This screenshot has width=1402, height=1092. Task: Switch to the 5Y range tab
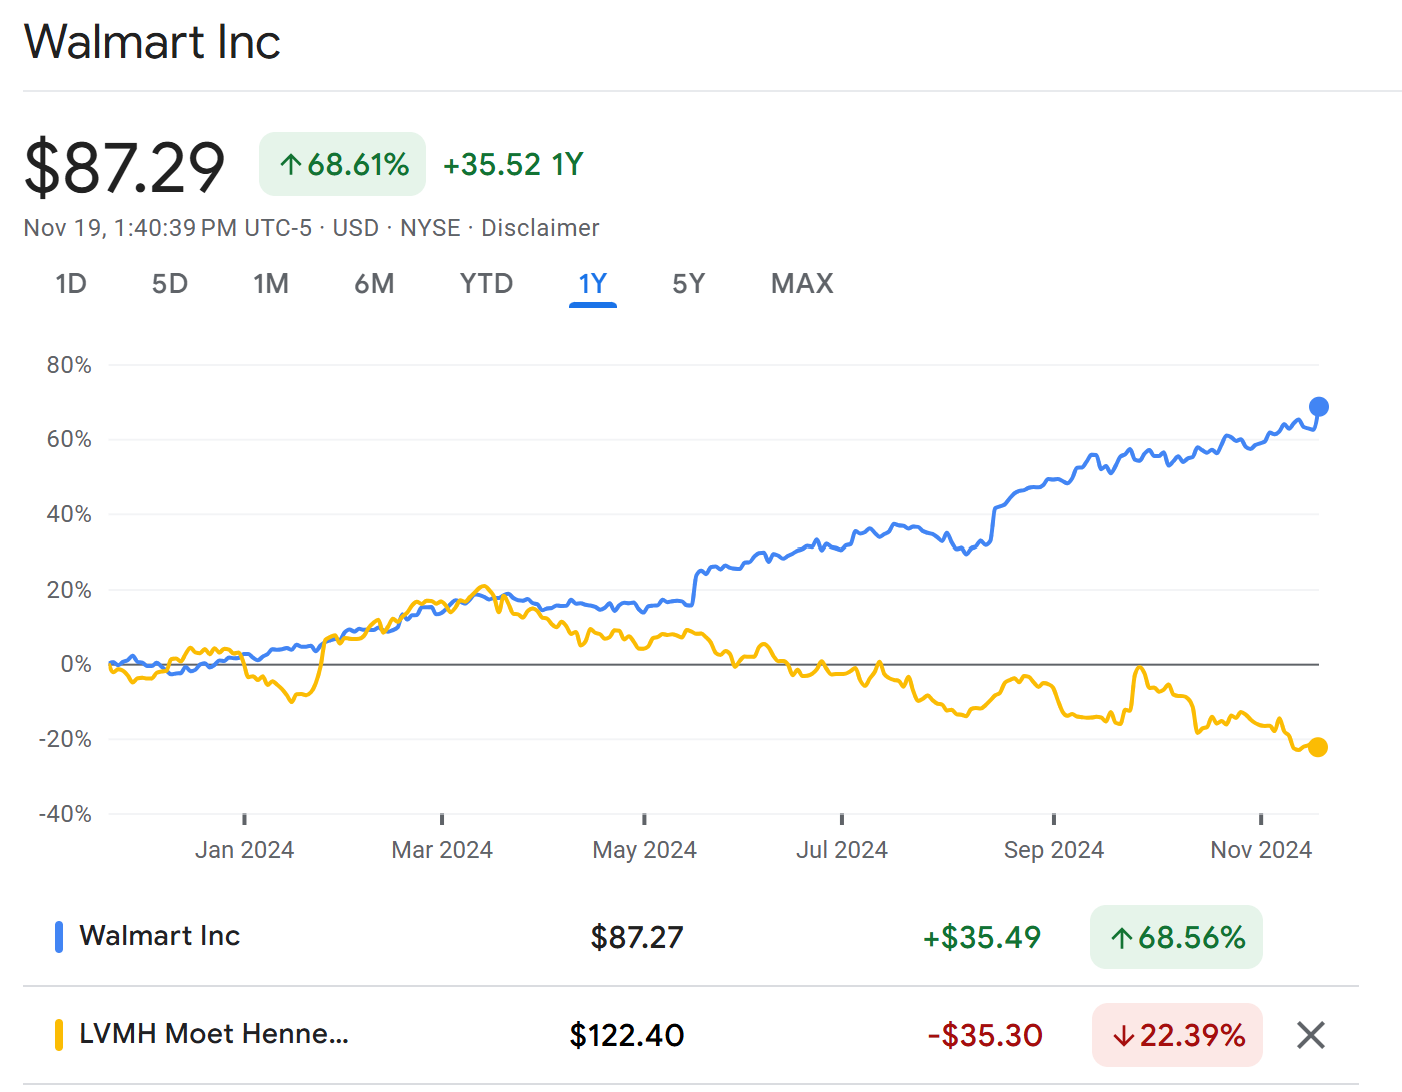point(689,284)
